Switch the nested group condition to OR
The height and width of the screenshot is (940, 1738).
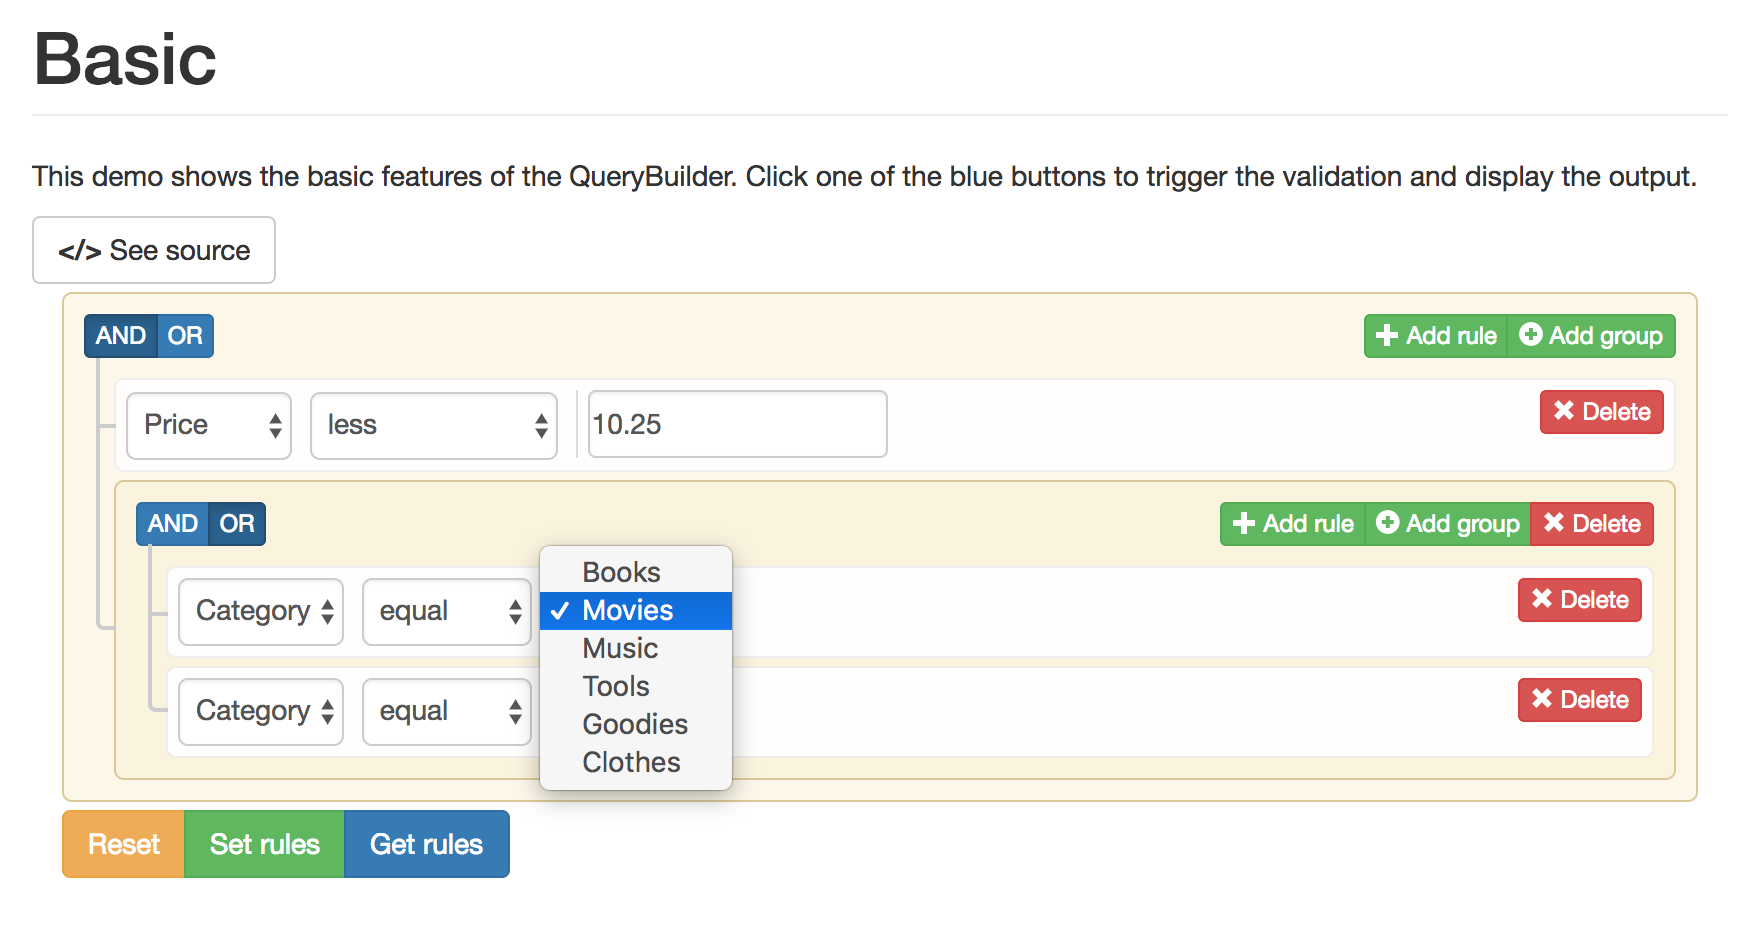click(237, 524)
